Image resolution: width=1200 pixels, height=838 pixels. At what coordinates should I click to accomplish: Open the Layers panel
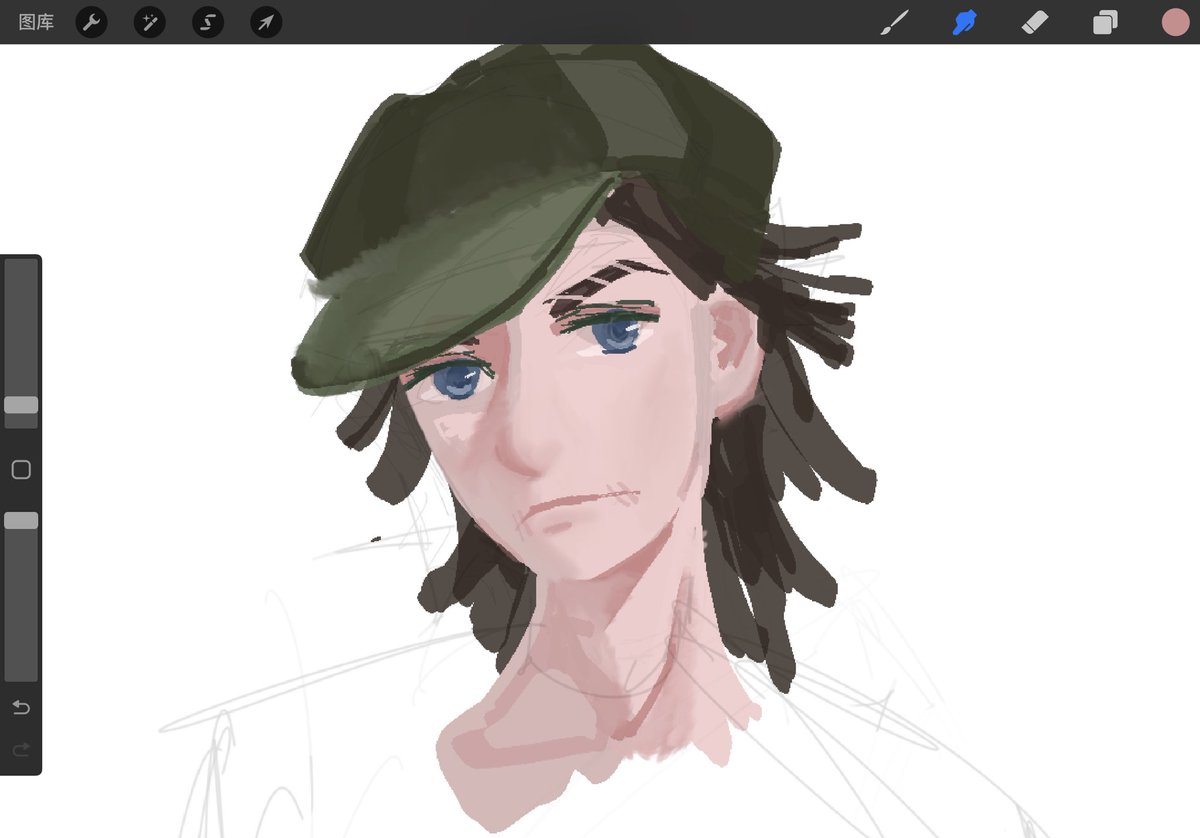click(1105, 22)
